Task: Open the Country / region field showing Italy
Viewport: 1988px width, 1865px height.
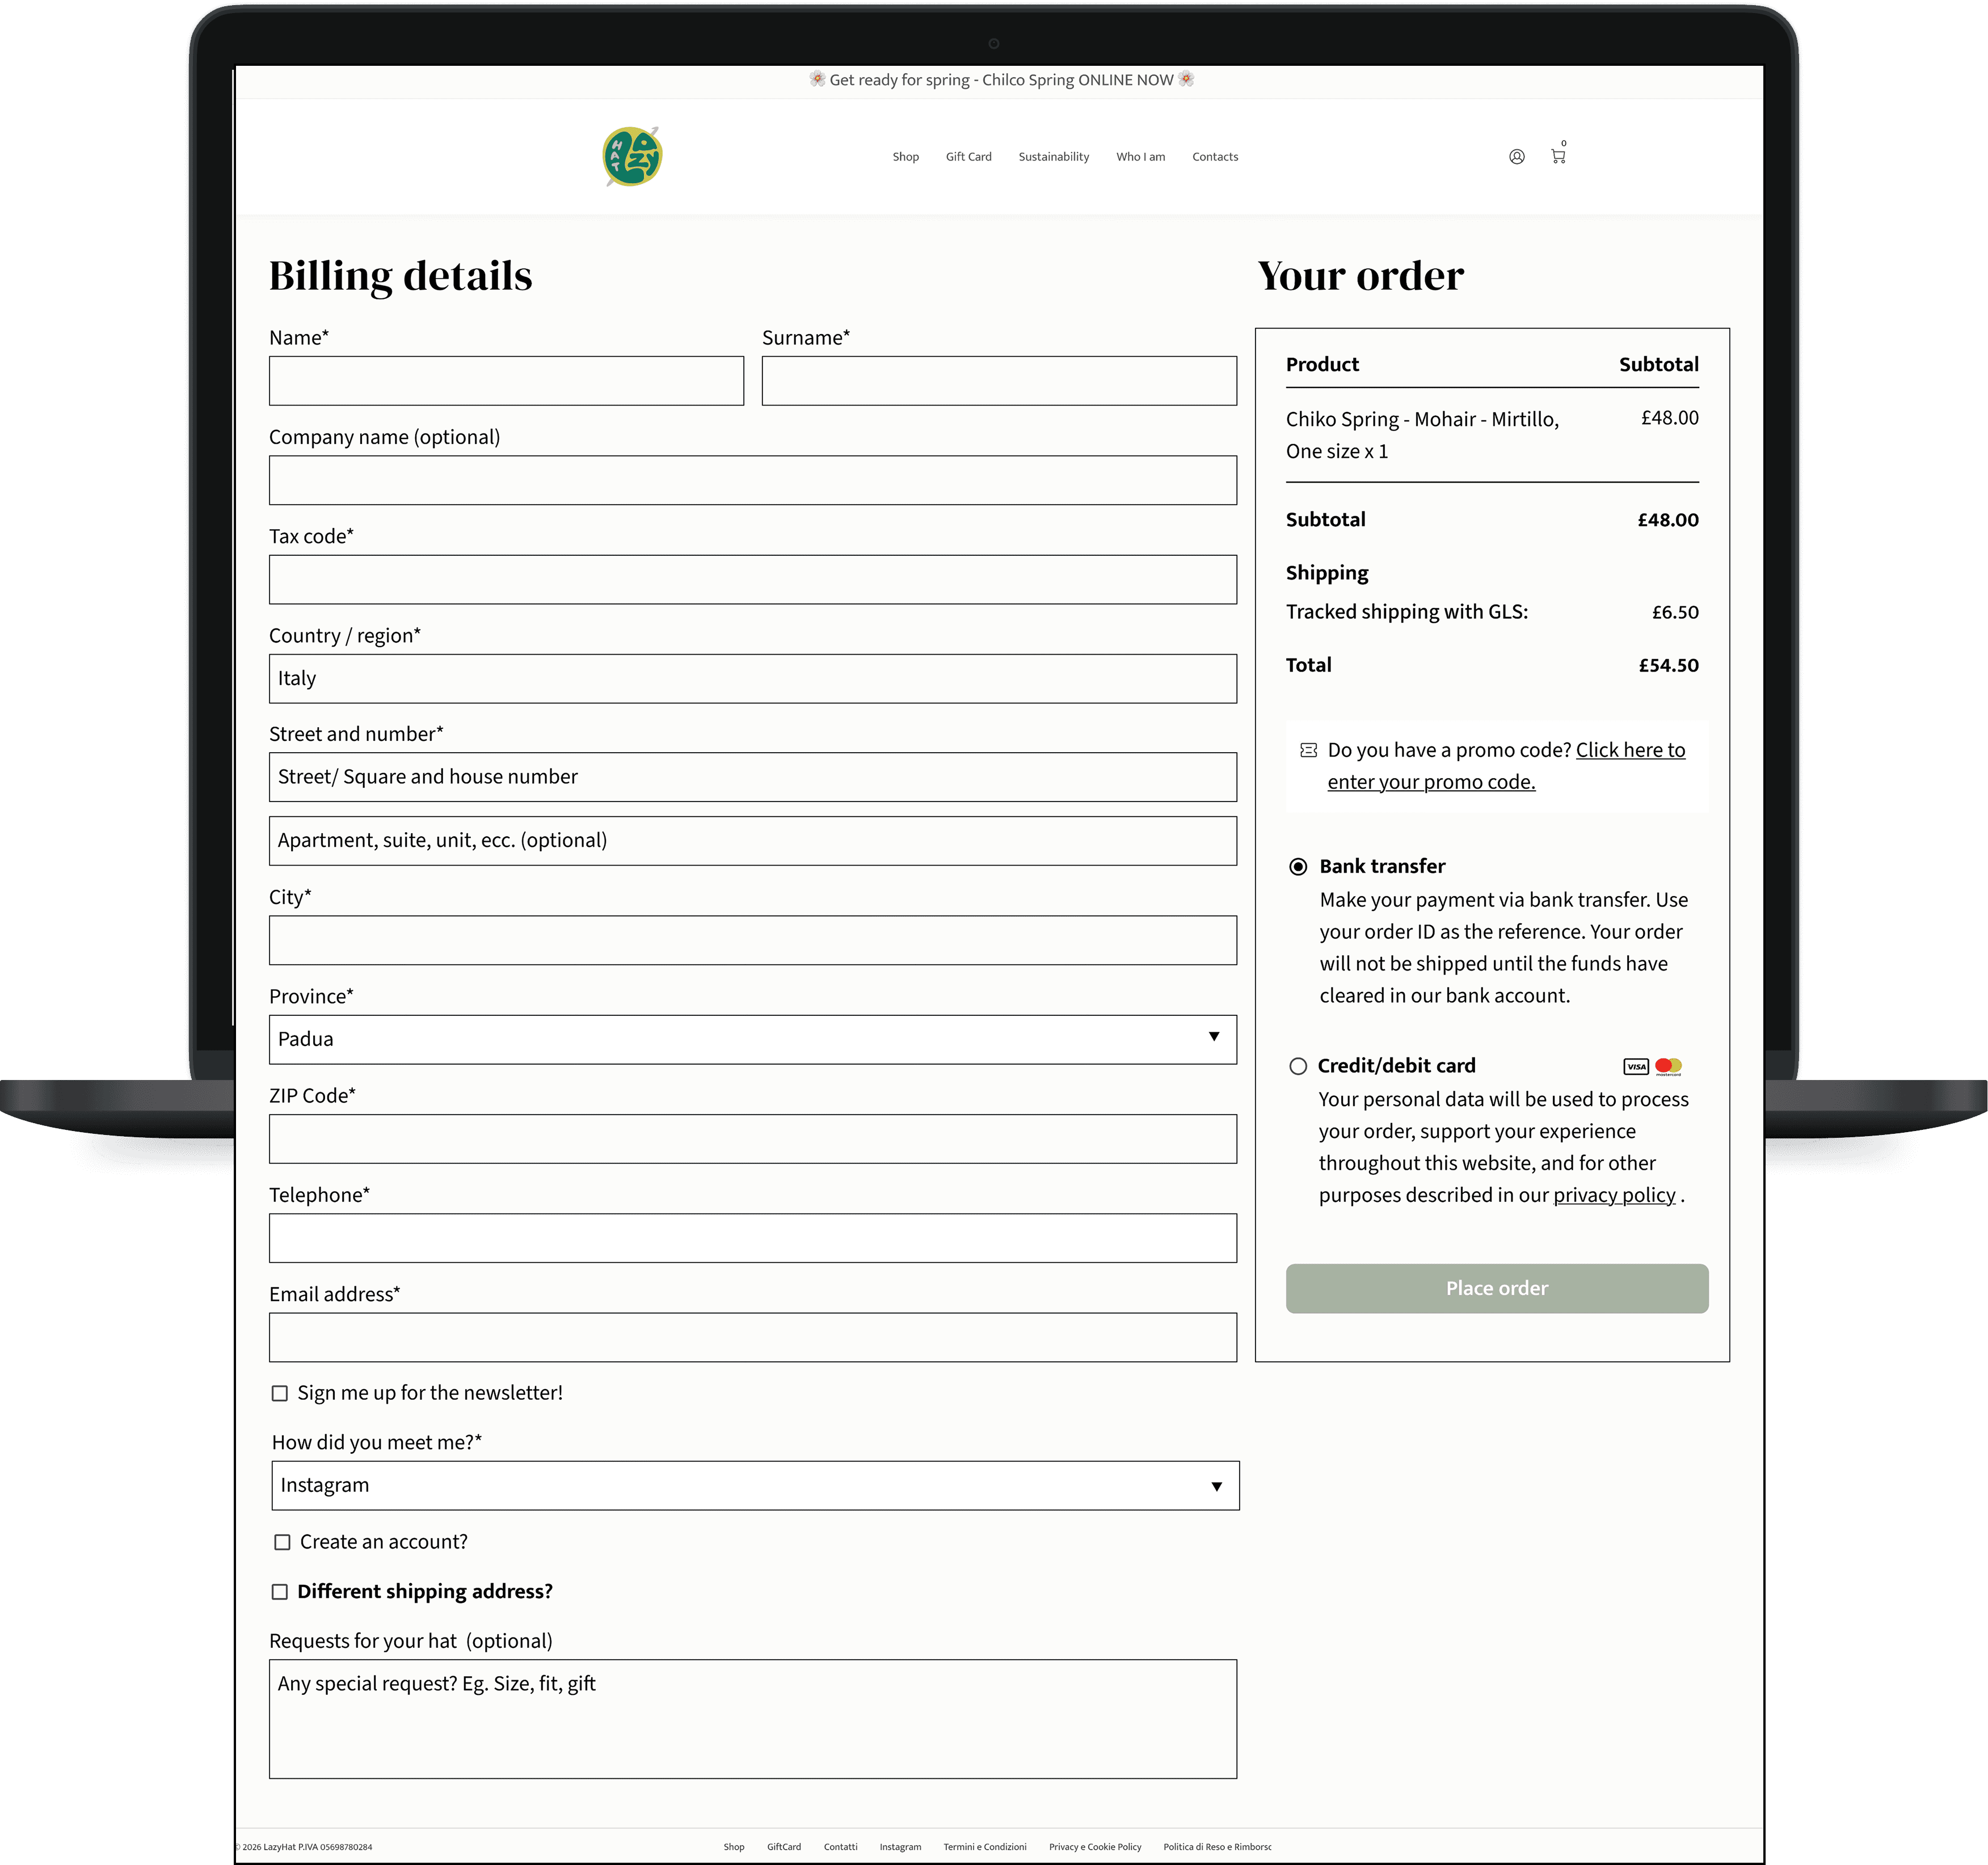Action: [x=752, y=678]
